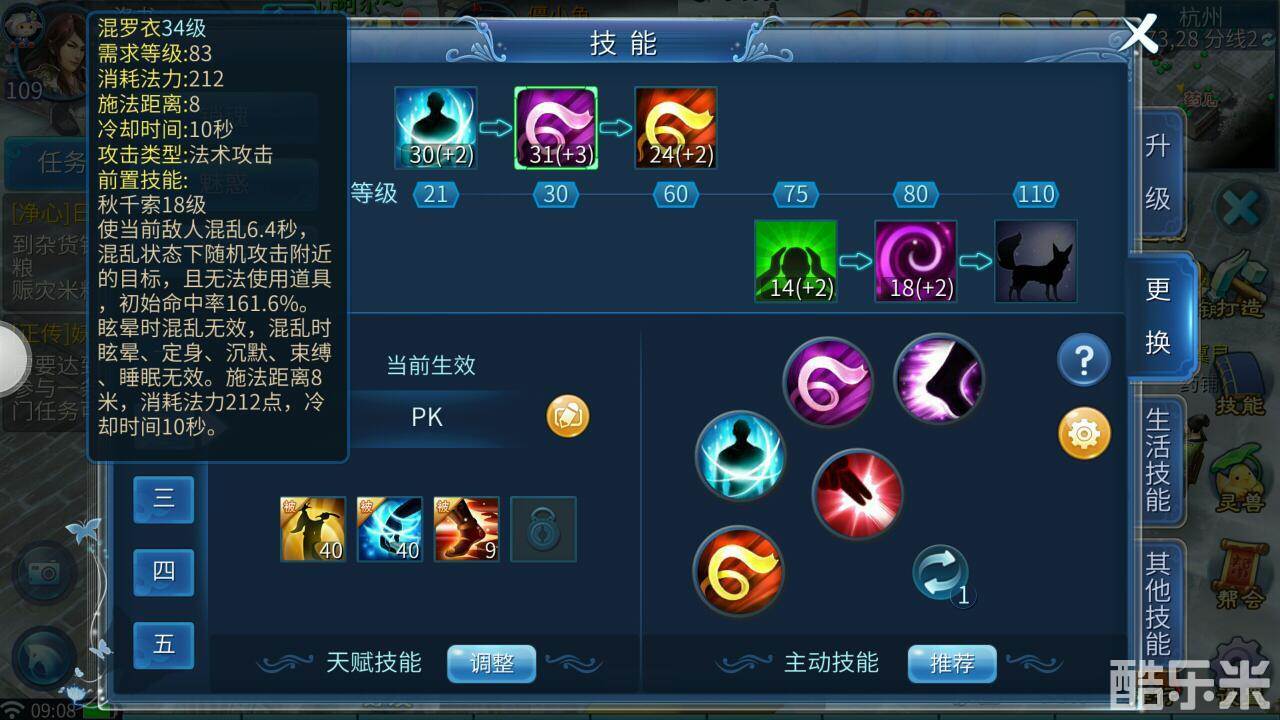This screenshot has width=1280, height=720.
Task: Select skill preset 三
Action: (x=164, y=498)
